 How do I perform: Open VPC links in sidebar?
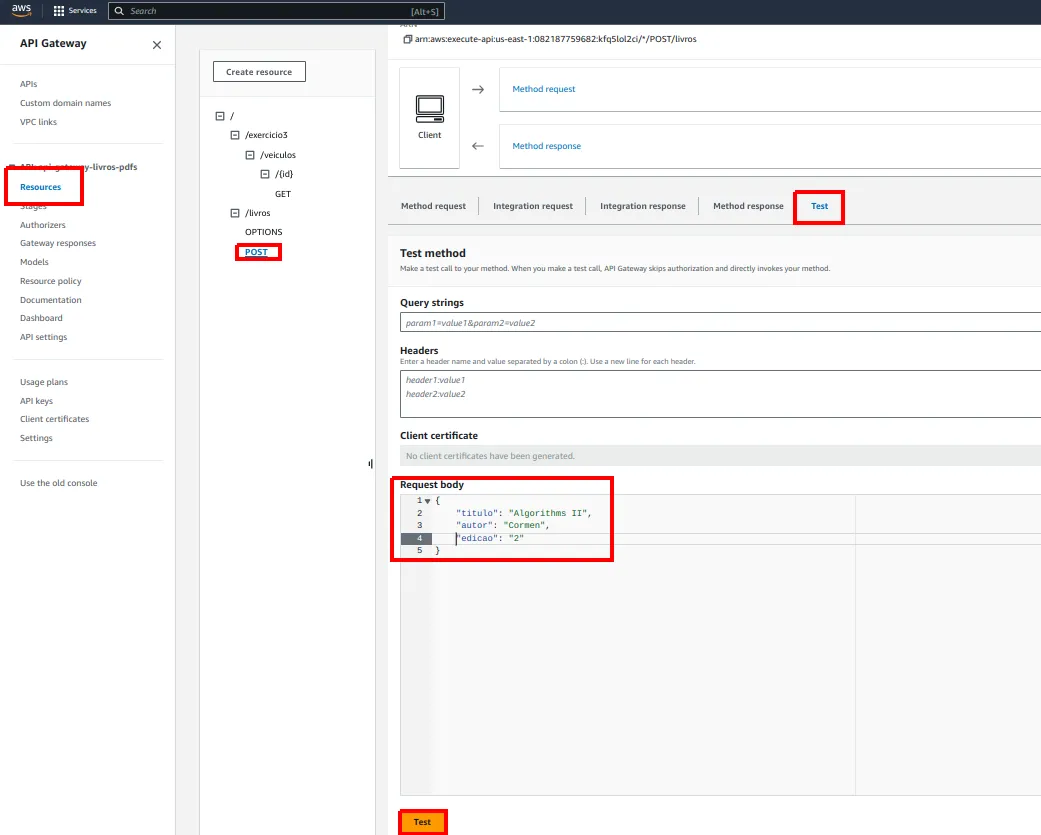coord(39,122)
